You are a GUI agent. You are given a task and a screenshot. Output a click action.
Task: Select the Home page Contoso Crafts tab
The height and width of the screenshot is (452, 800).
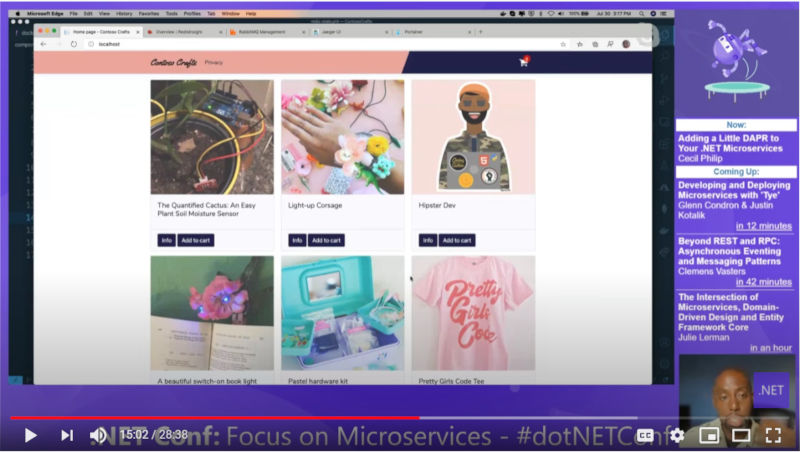(x=100, y=32)
